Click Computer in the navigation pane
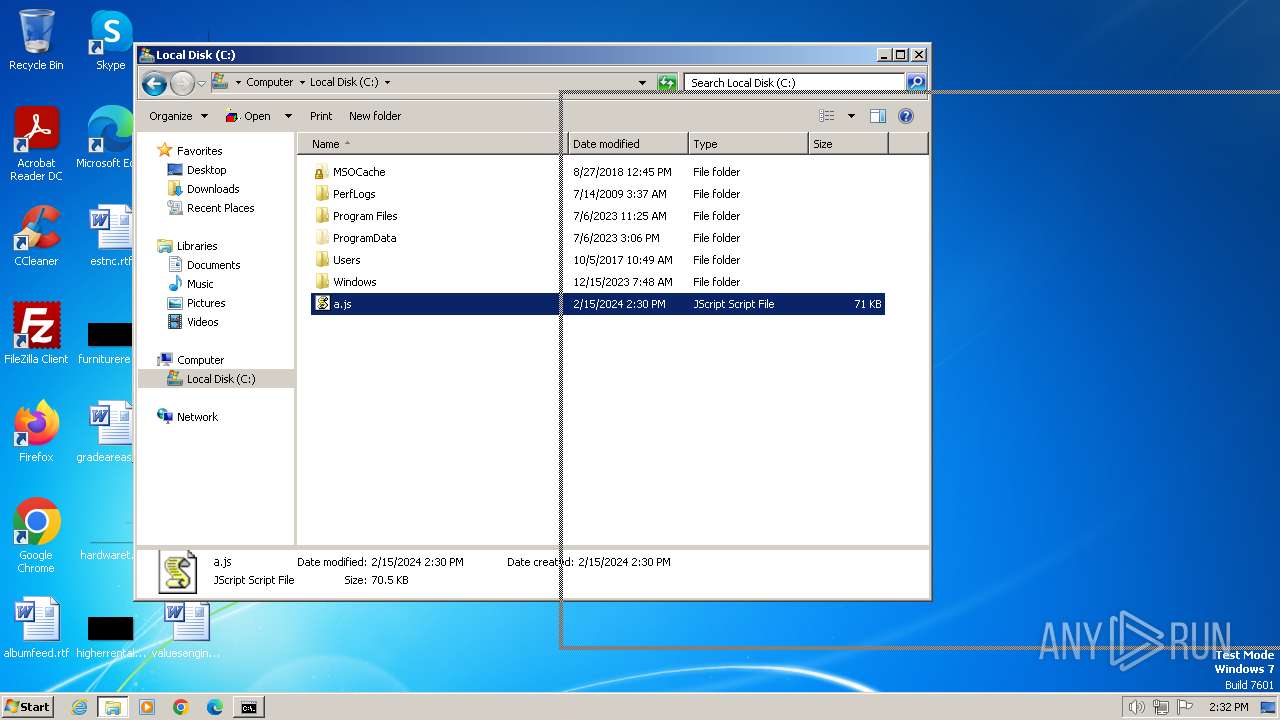 pyautogui.click(x=200, y=360)
